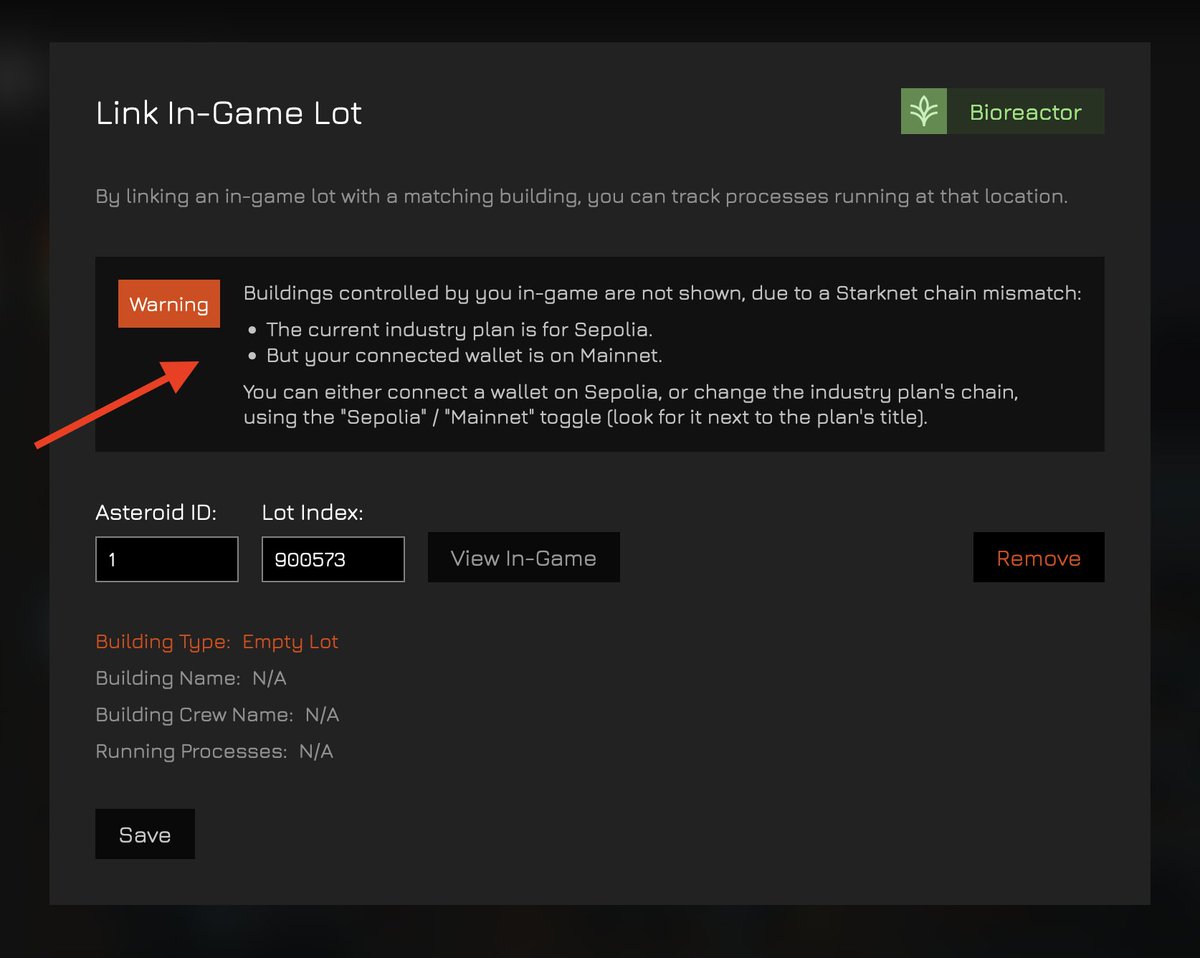This screenshot has width=1200, height=958.
Task: Click the Starknet chain mismatch warning sentence
Action: click(663, 294)
